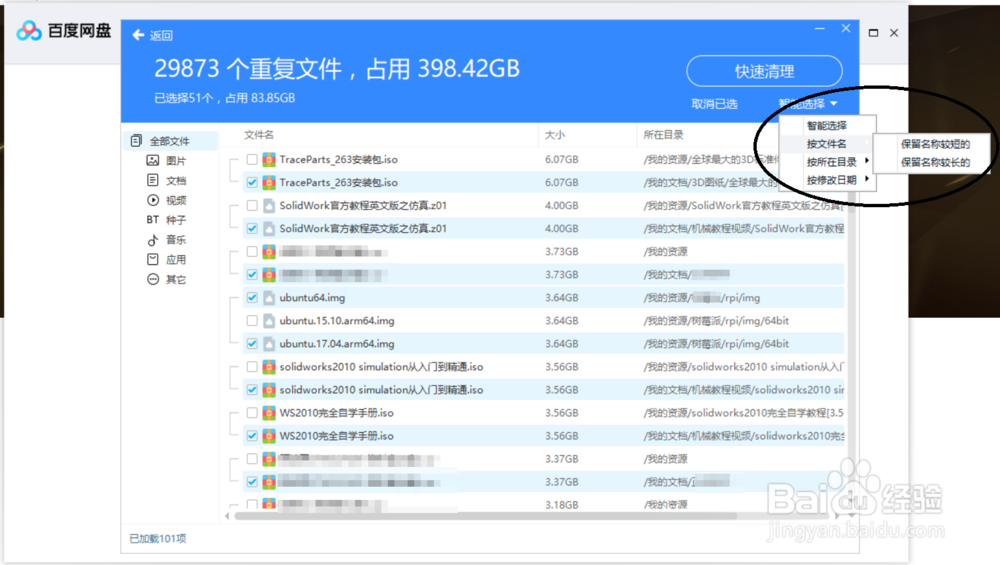
Task: Click scroll-left arrow of horizontal scrollbar
Action: coord(227,515)
